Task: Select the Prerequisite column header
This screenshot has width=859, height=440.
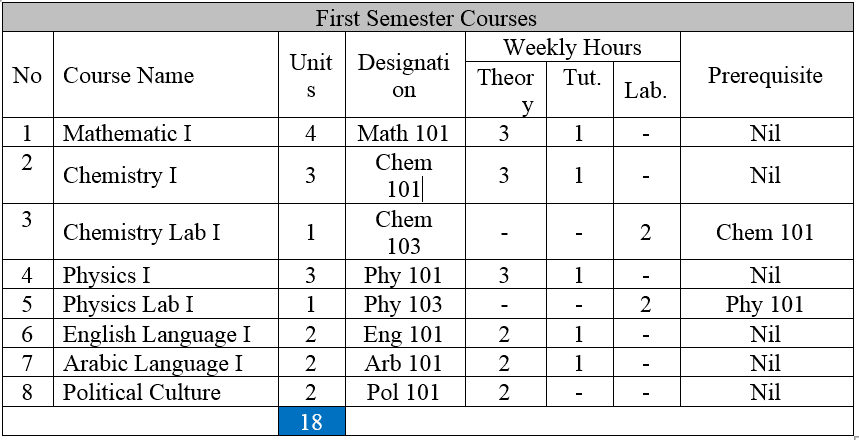Action: point(765,76)
